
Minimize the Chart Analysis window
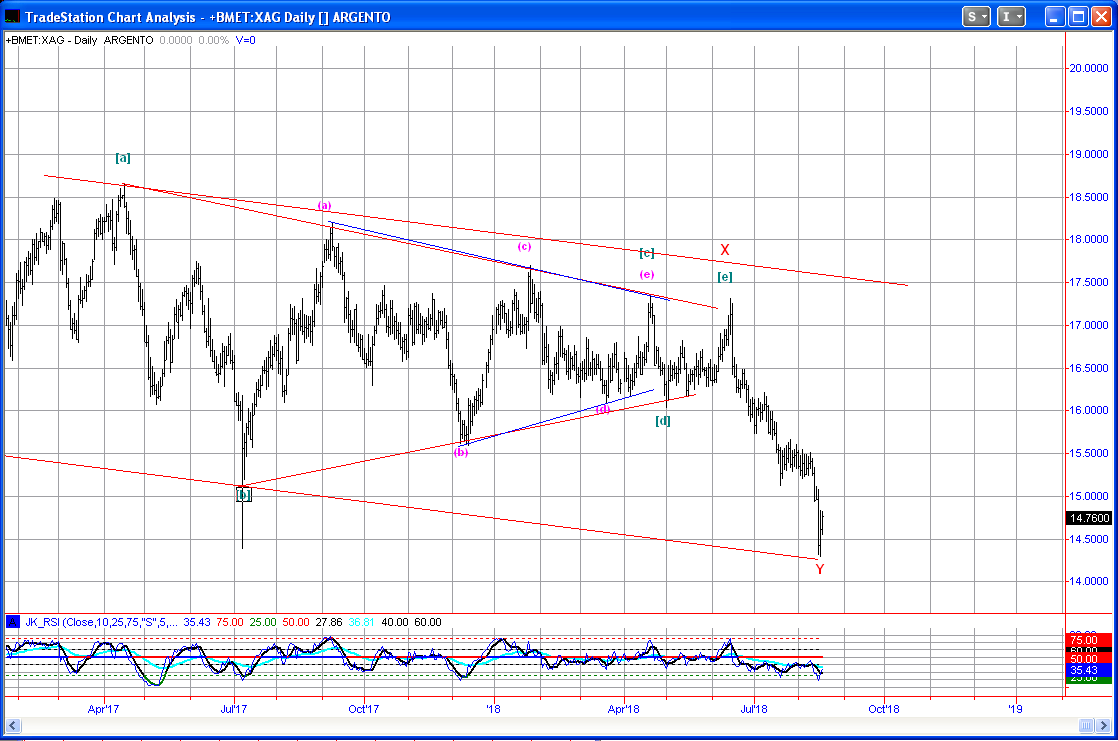point(1056,16)
